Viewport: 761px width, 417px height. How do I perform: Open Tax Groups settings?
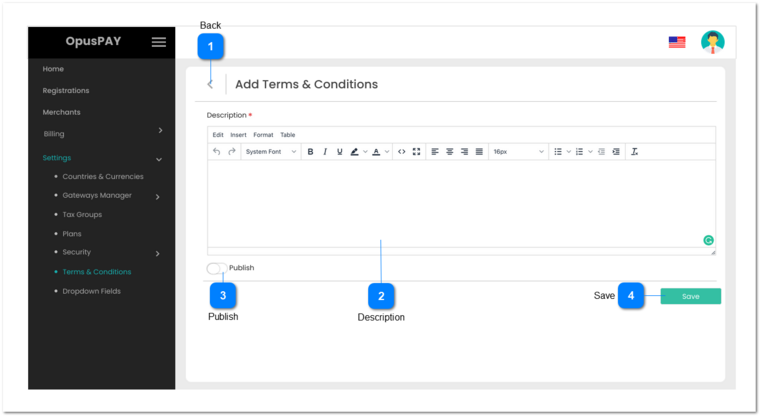[82, 215]
